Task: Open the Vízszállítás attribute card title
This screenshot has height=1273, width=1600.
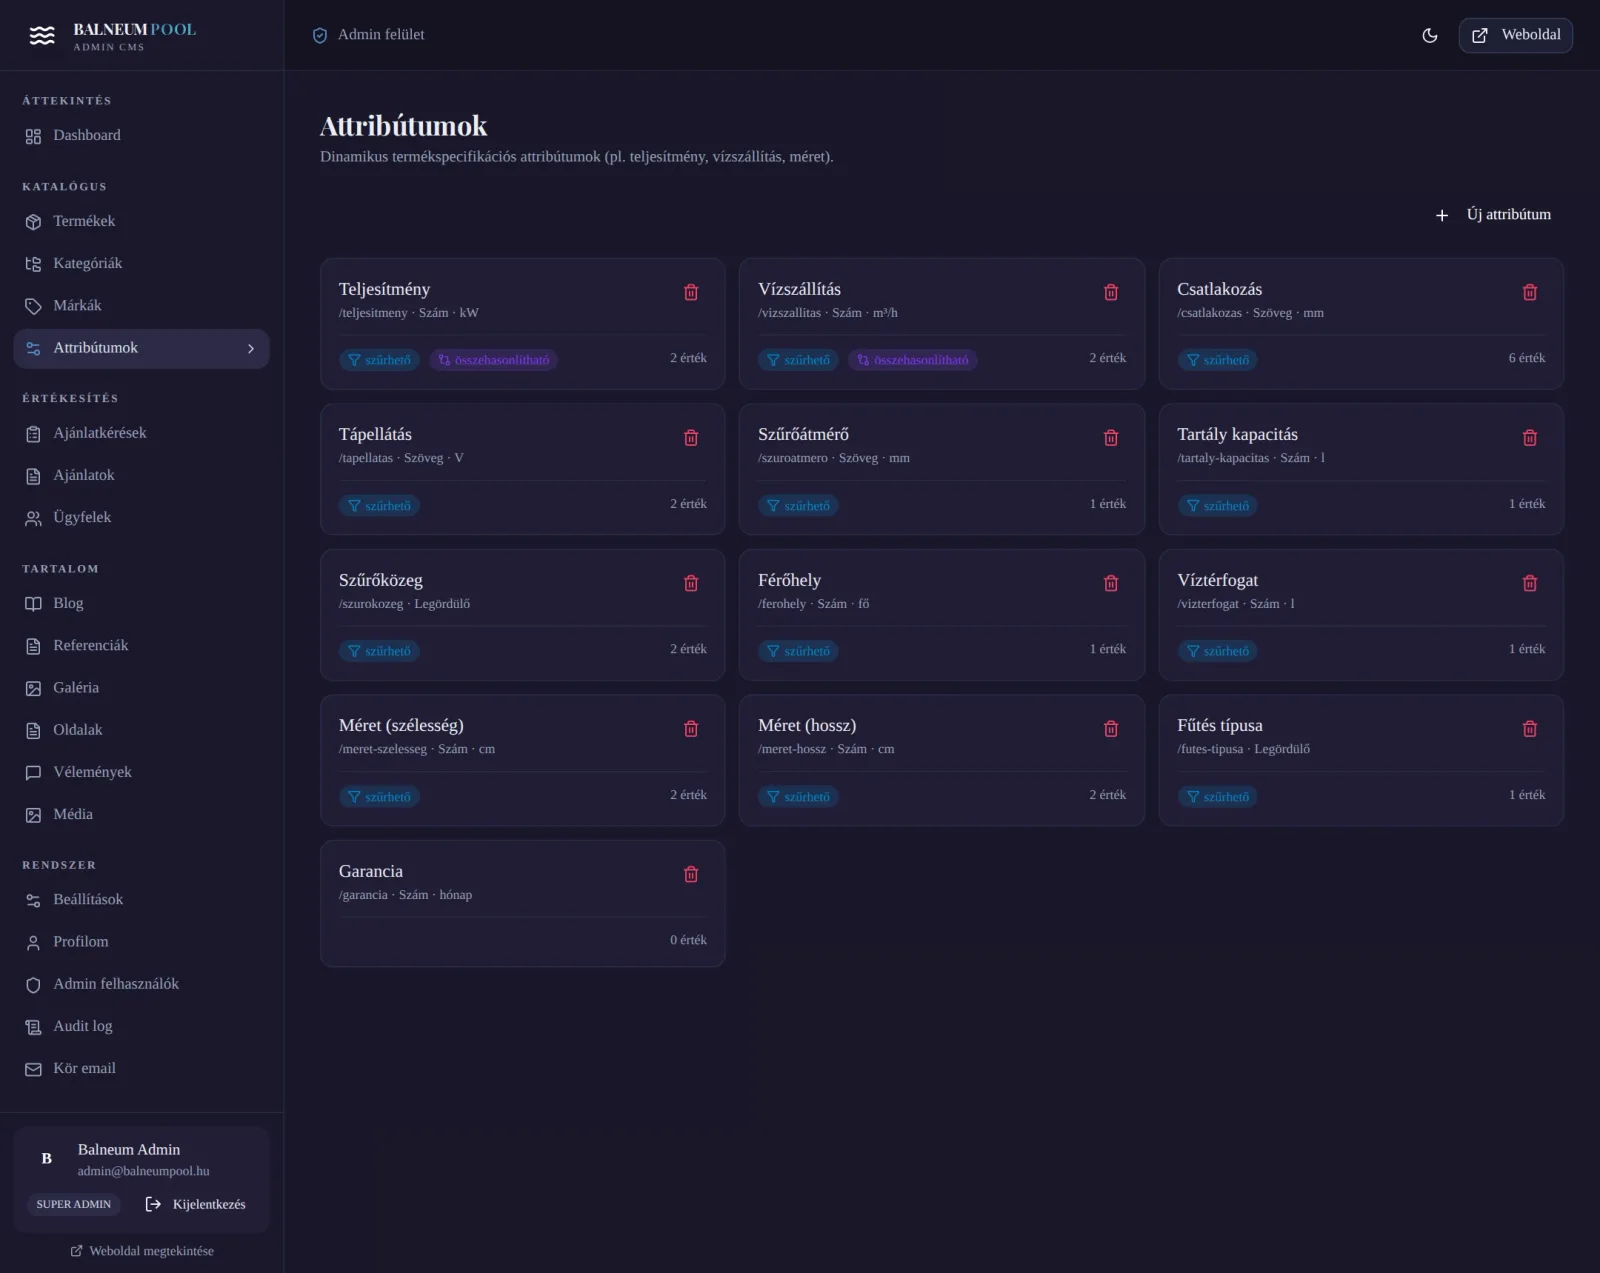Action: tap(799, 289)
